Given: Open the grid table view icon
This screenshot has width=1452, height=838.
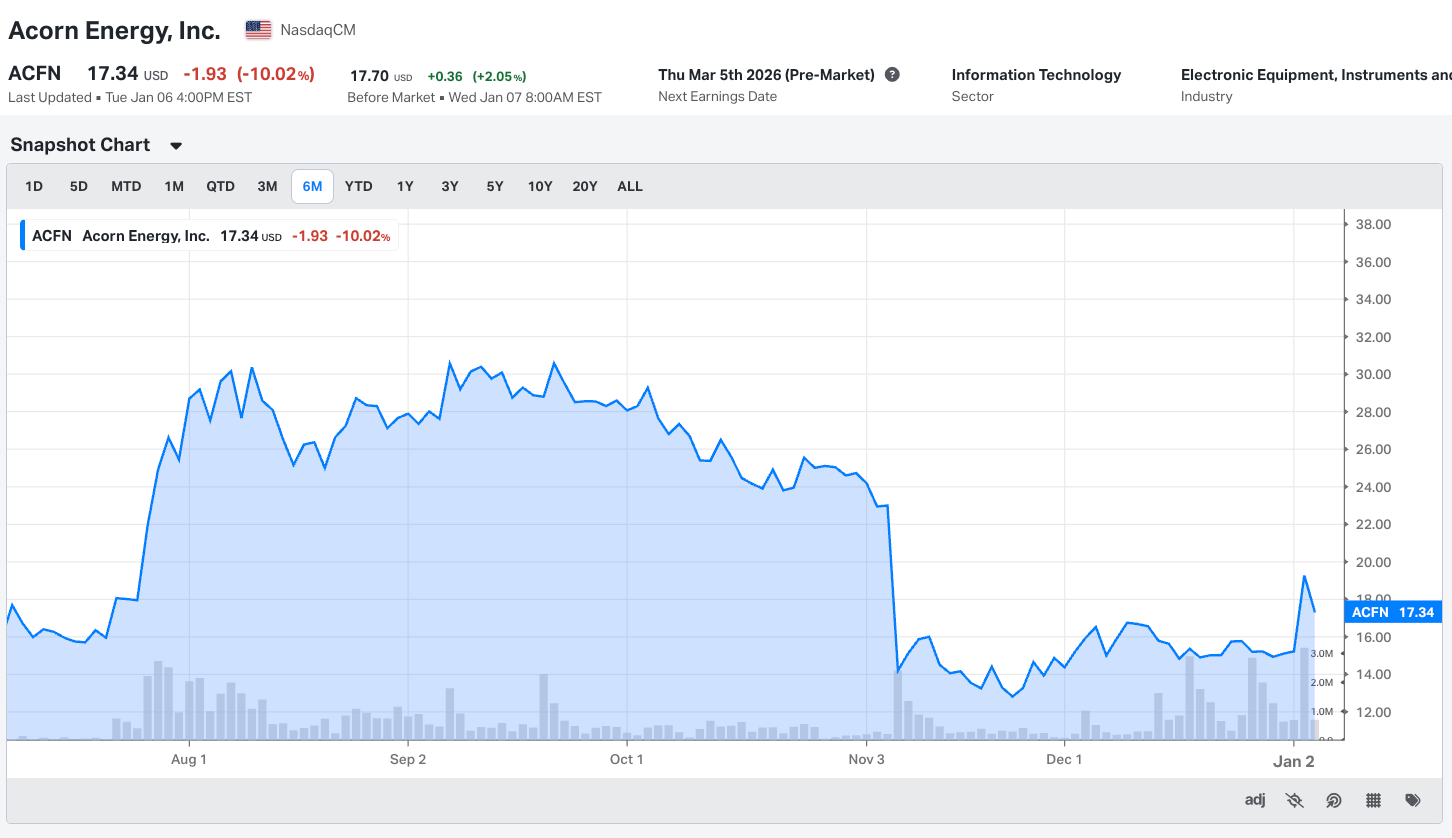Looking at the screenshot, I should click(x=1374, y=800).
